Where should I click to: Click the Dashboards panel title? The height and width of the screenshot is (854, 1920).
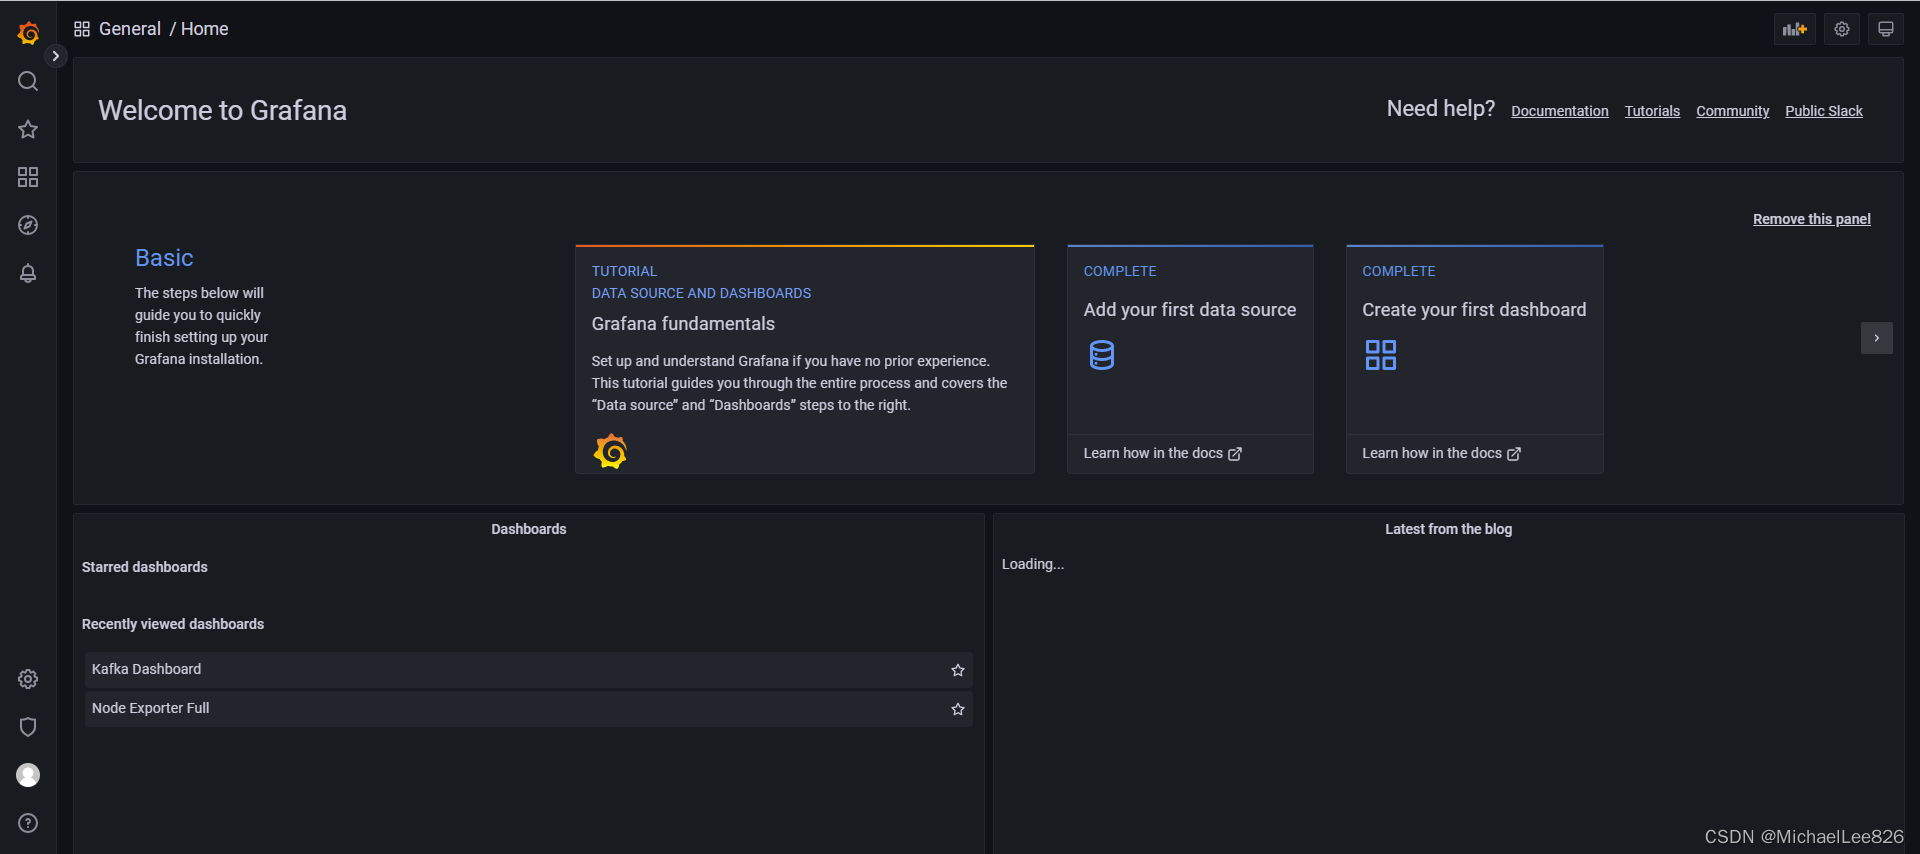529,529
